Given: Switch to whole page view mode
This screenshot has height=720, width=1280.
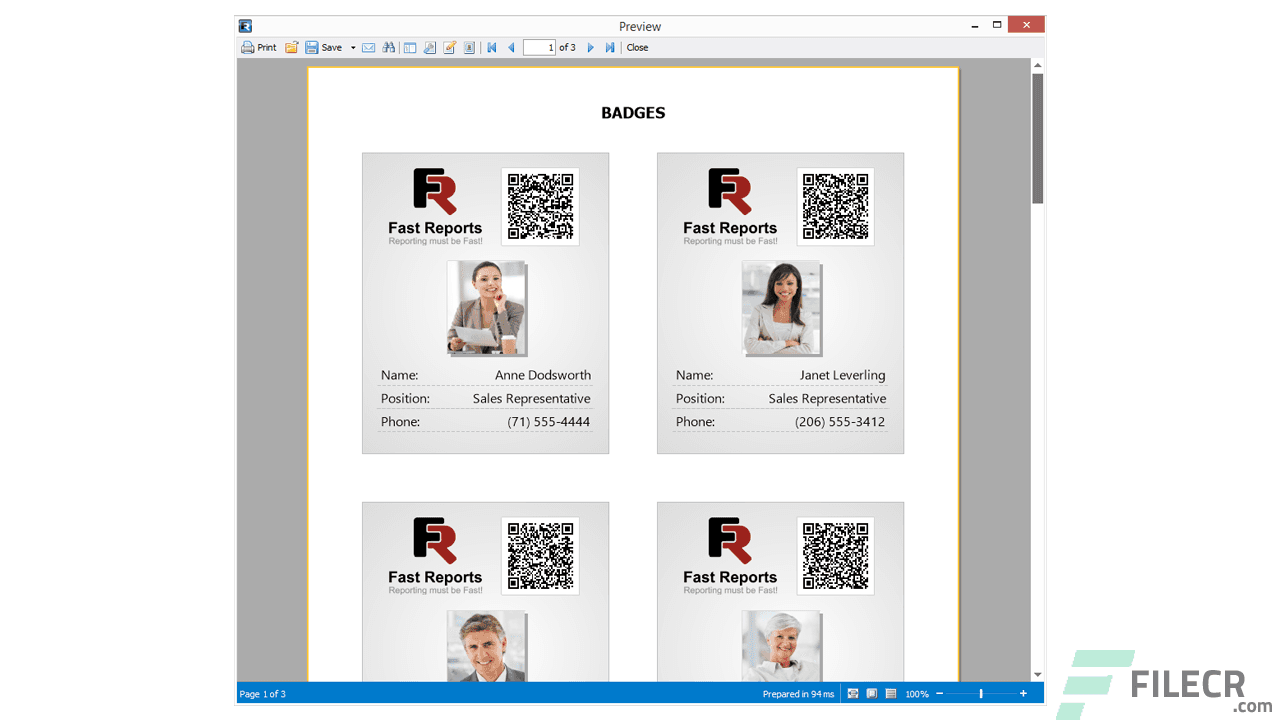Looking at the screenshot, I should pyautogui.click(x=871, y=693).
